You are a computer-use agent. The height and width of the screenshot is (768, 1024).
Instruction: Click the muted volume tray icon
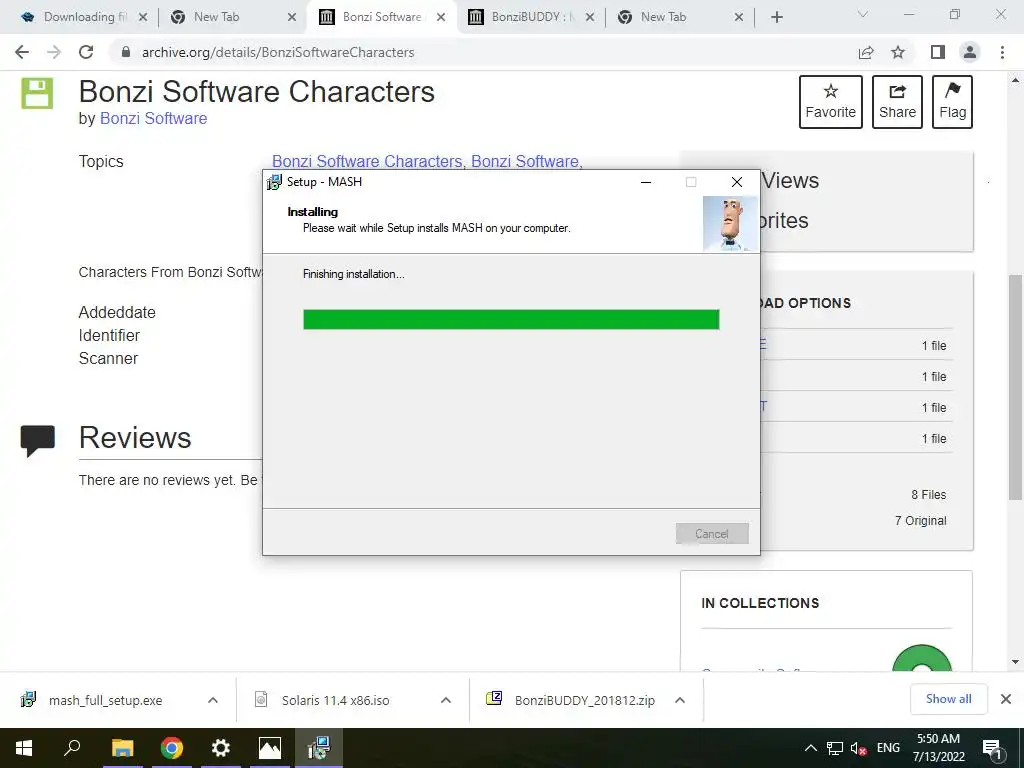[x=858, y=748]
